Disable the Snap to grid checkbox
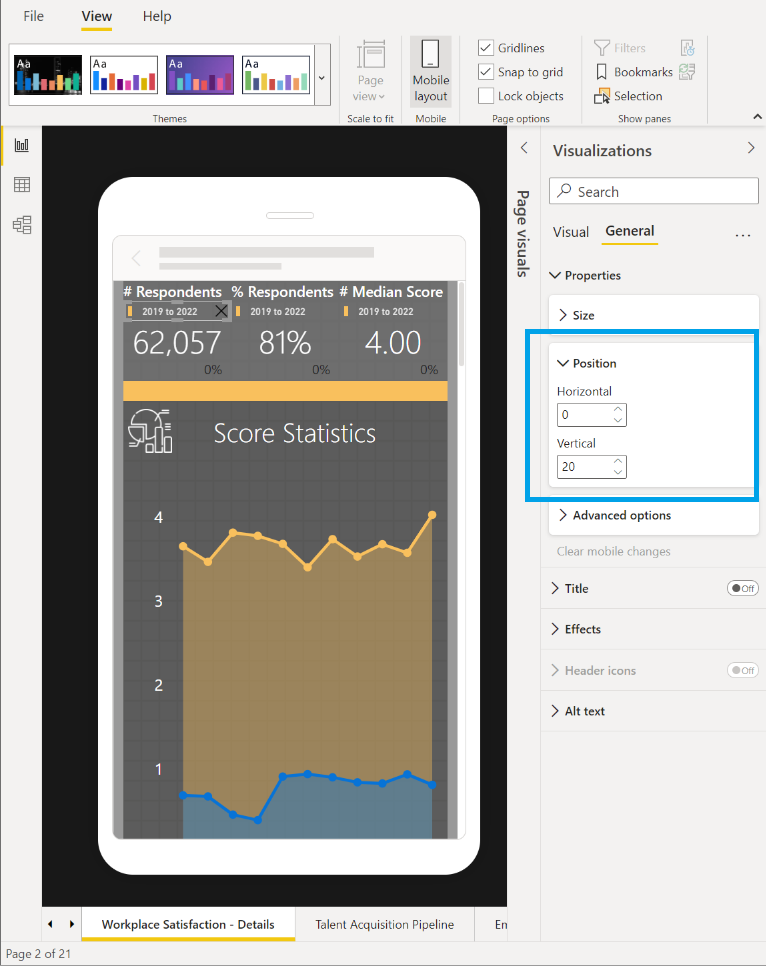 pyautogui.click(x=486, y=72)
